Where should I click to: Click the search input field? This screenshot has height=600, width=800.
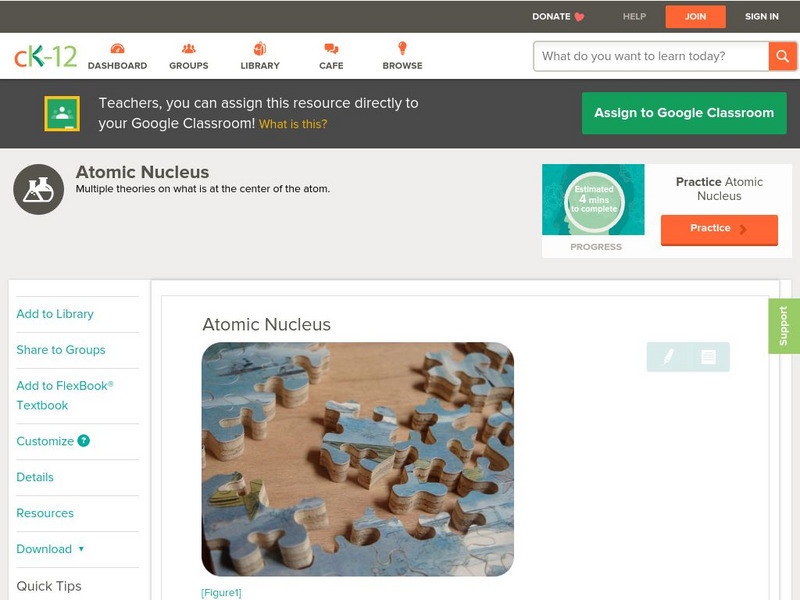tap(651, 56)
